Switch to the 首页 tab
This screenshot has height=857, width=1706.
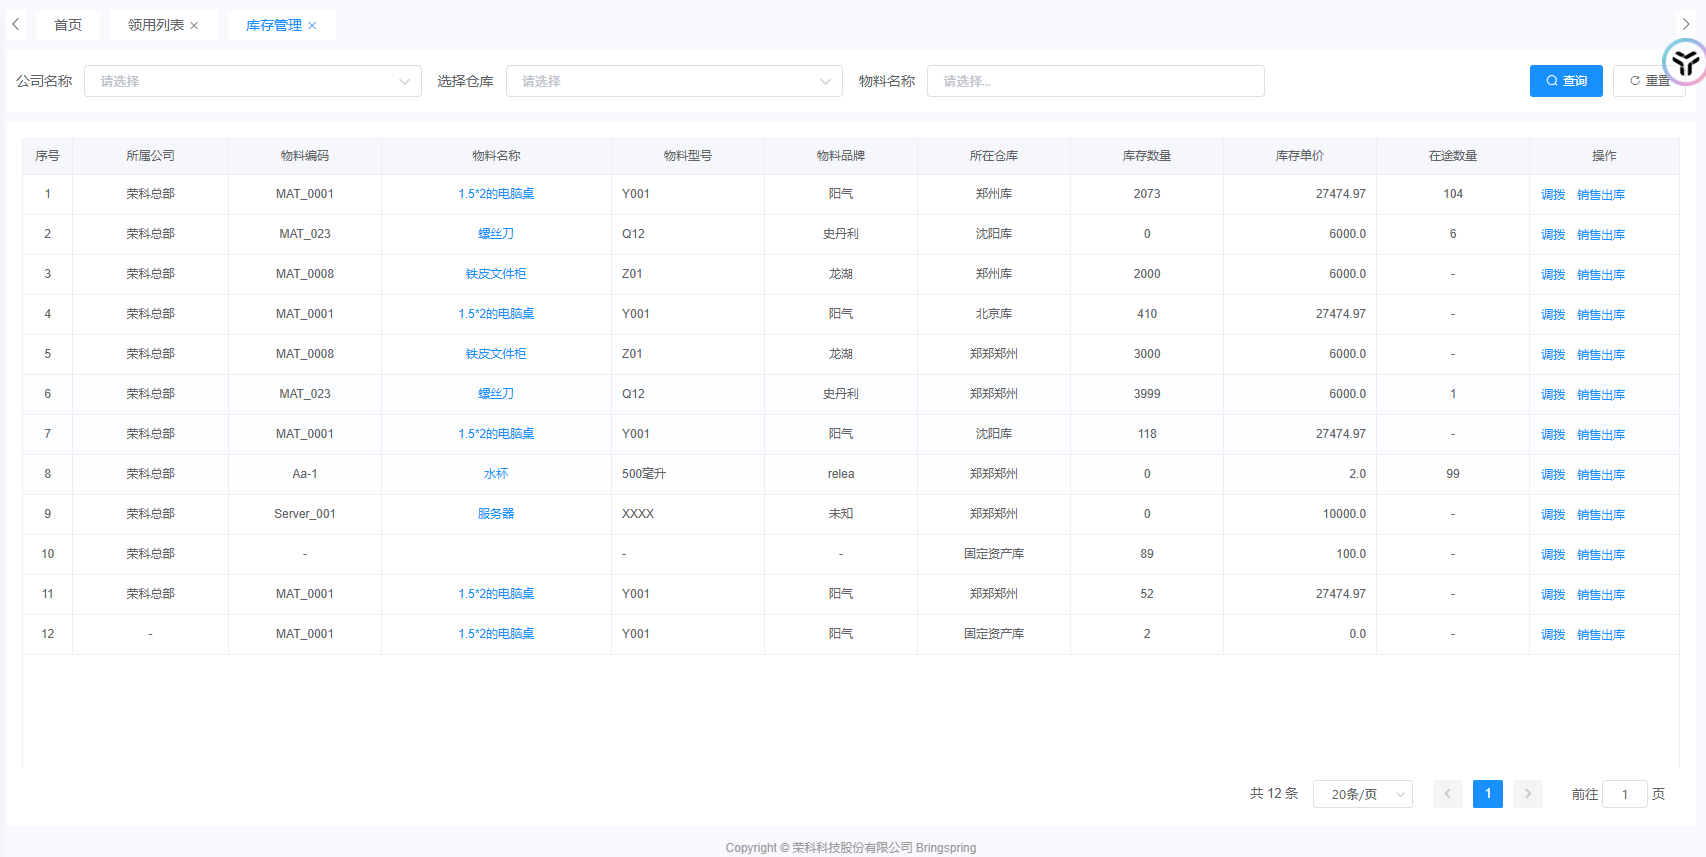tap(68, 25)
